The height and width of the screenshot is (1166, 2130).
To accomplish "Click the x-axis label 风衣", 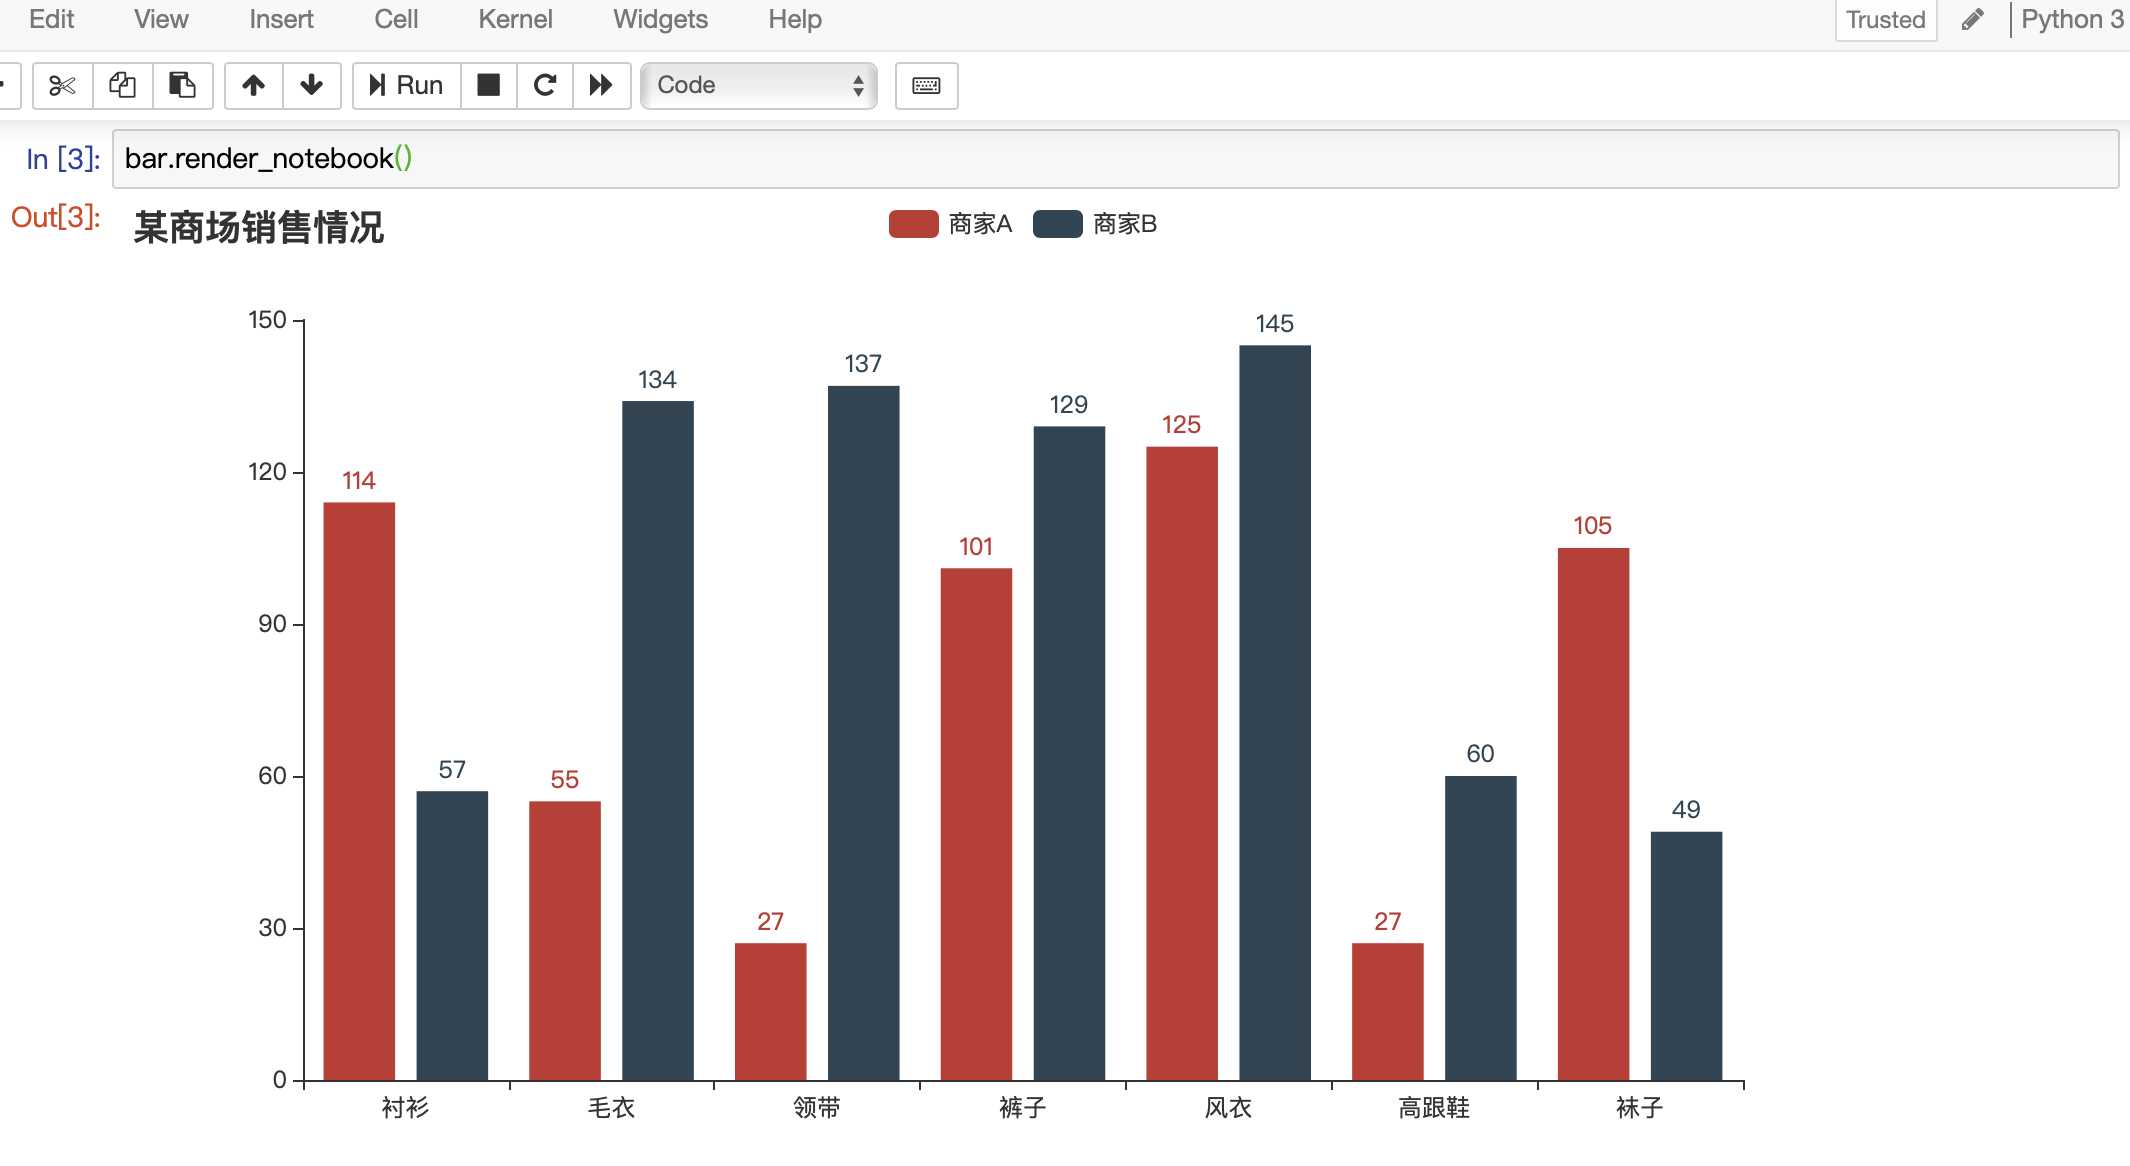I will [x=1229, y=1107].
